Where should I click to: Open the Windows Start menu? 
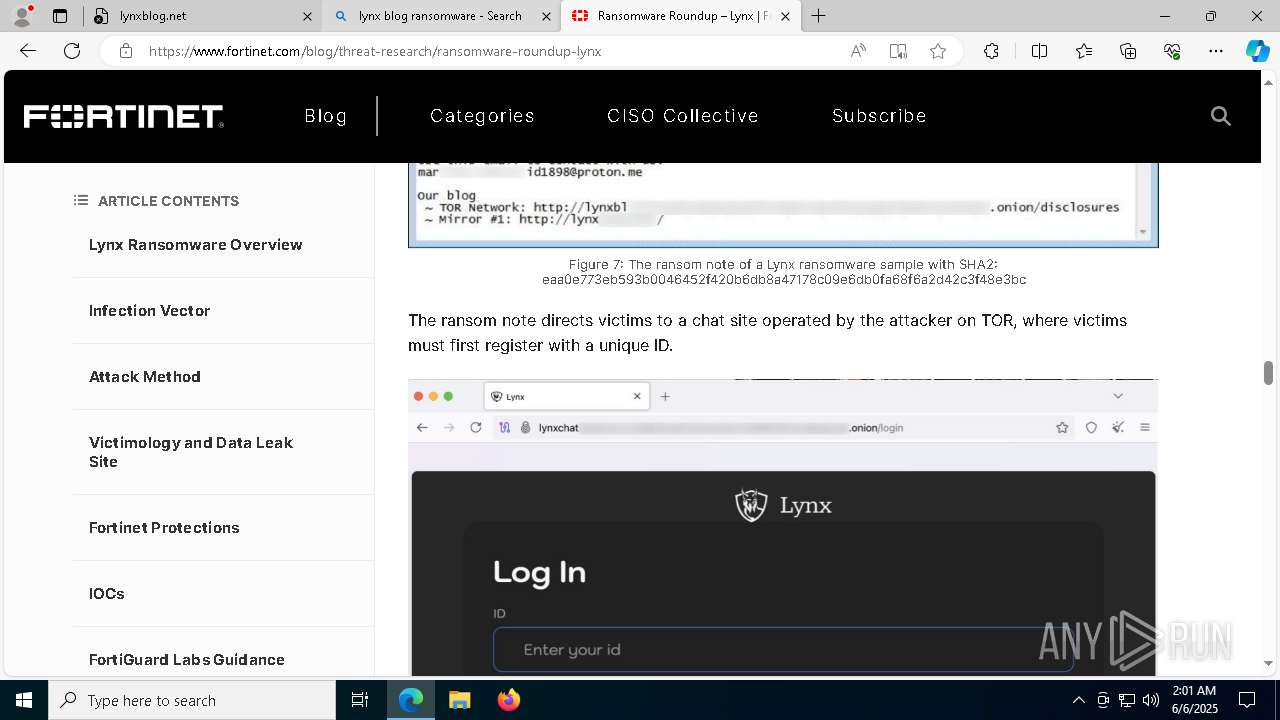coord(24,700)
